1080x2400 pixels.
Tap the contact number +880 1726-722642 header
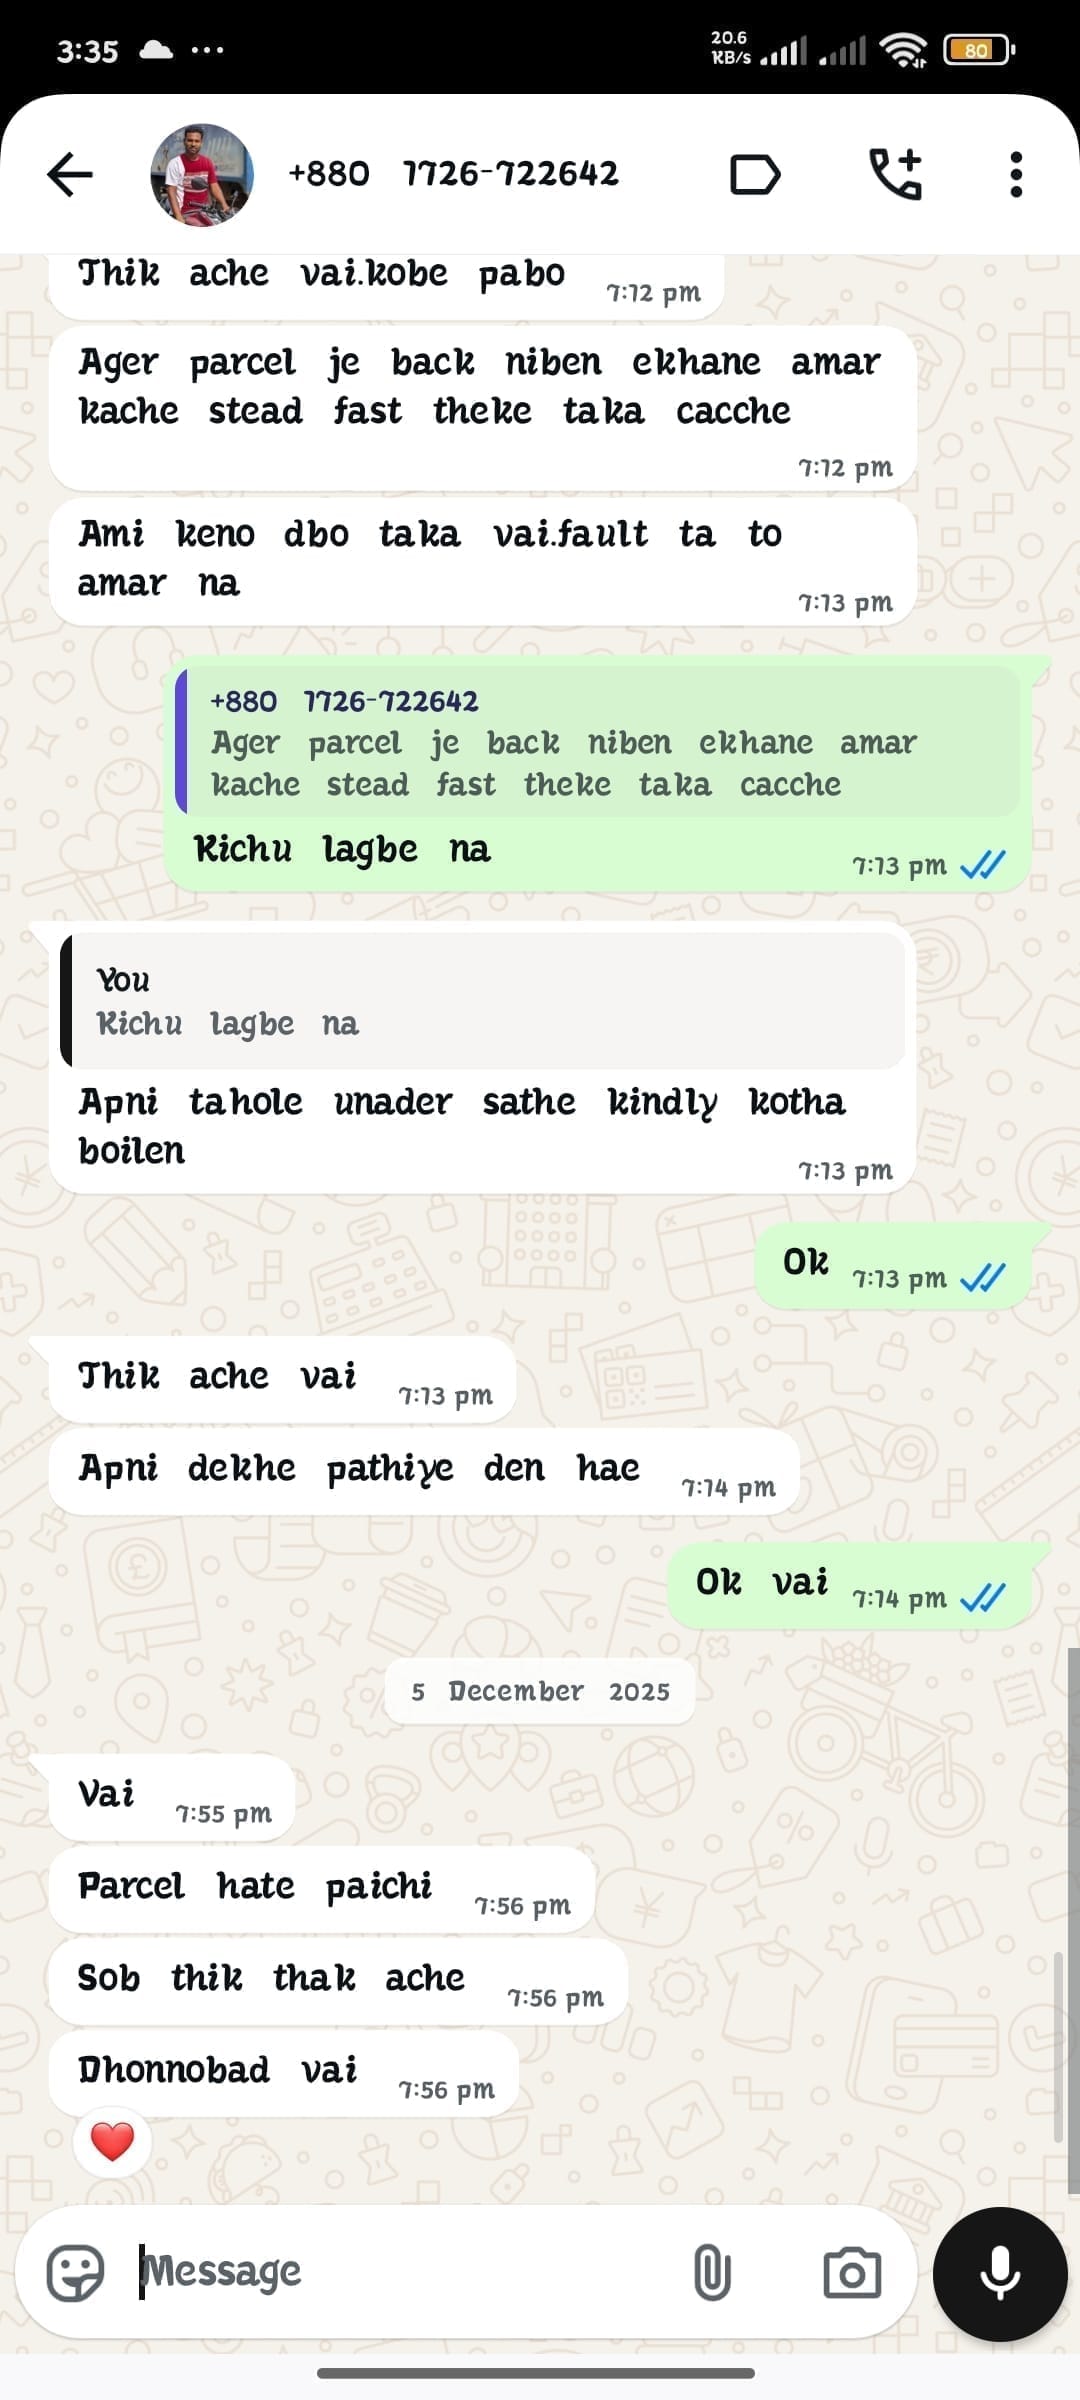[454, 174]
